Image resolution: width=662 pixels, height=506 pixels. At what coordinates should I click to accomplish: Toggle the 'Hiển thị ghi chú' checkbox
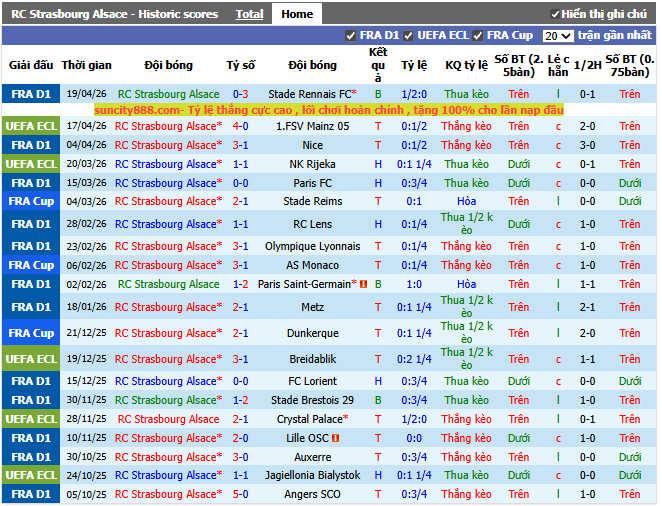pos(556,15)
